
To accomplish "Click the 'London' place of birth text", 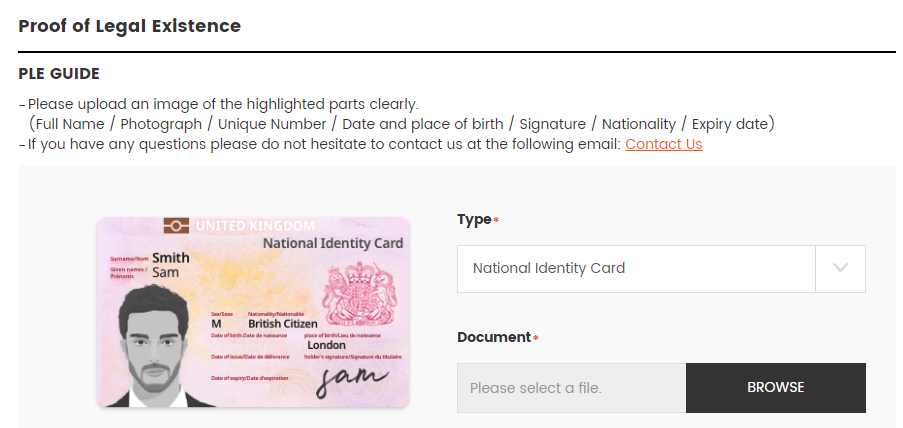I will click(x=326, y=345).
